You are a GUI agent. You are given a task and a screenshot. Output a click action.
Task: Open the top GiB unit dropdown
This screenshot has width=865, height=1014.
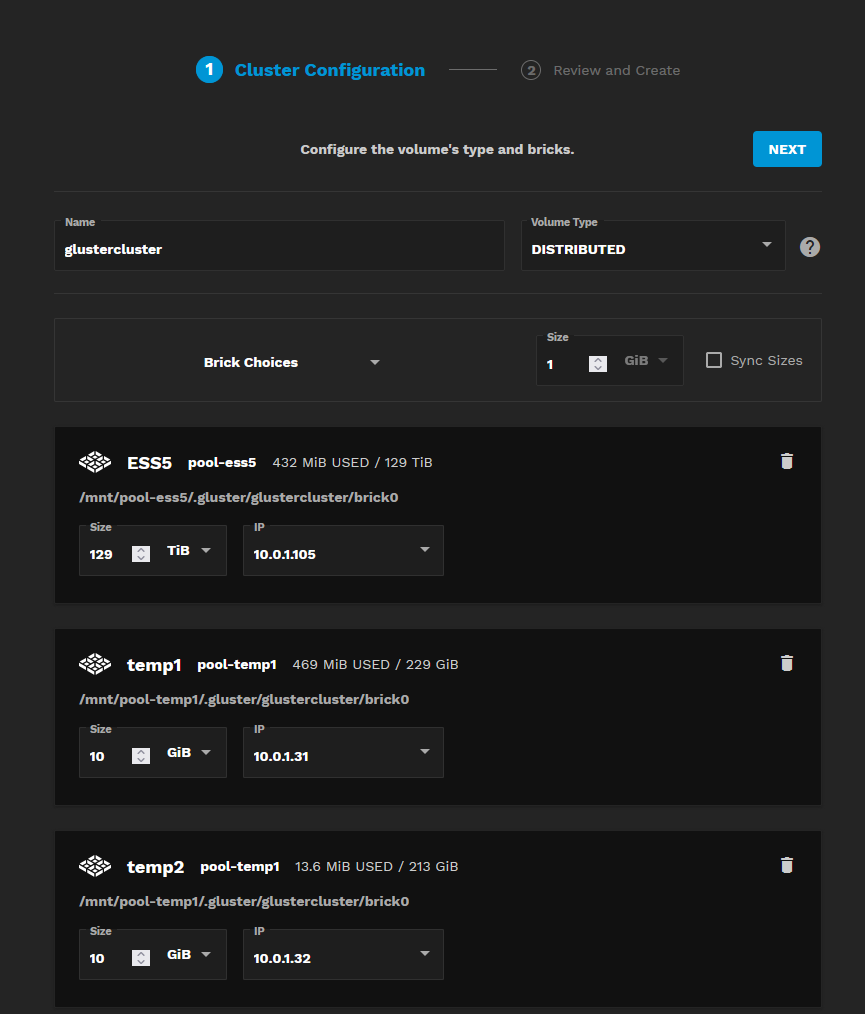pos(645,360)
